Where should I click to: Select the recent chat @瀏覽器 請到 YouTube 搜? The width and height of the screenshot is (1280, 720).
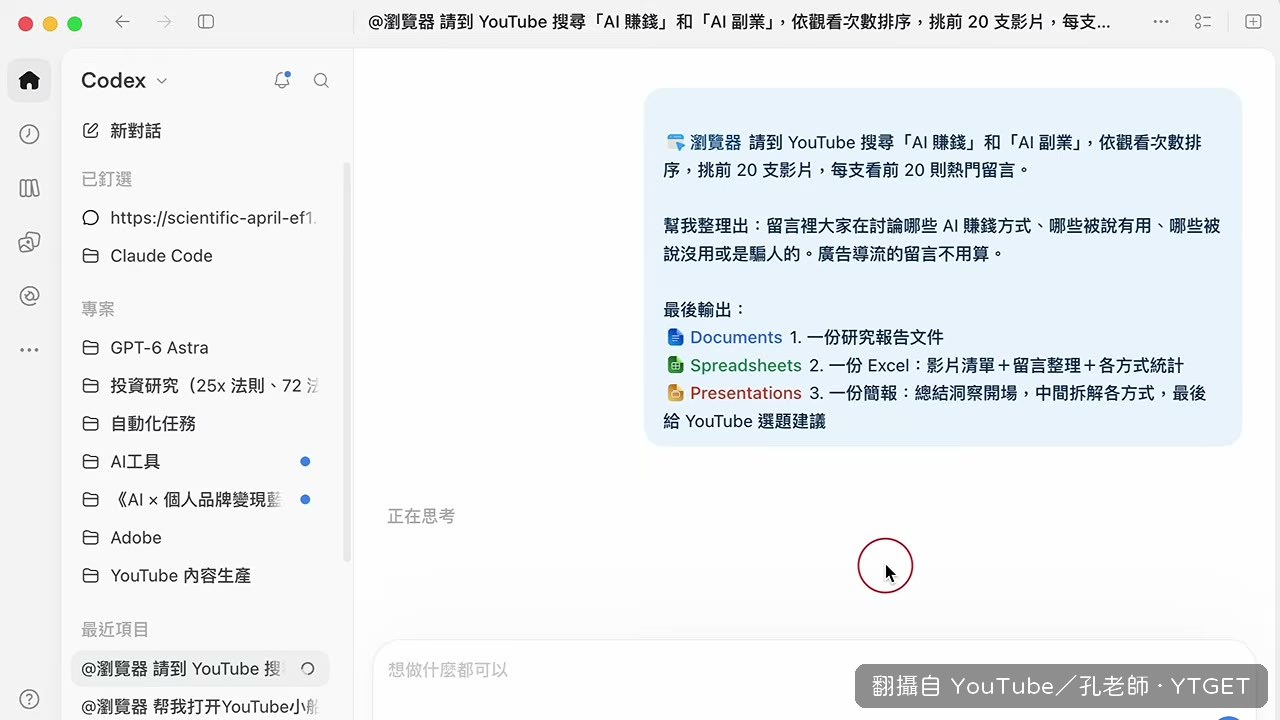pos(201,669)
